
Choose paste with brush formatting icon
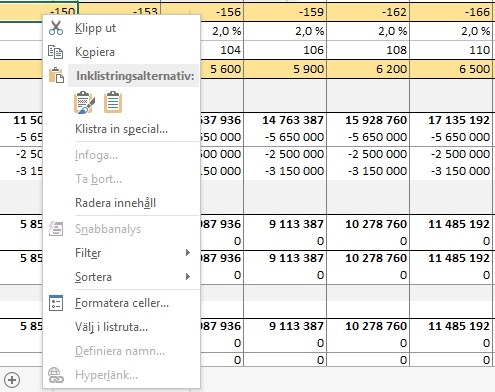pos(84,102)
